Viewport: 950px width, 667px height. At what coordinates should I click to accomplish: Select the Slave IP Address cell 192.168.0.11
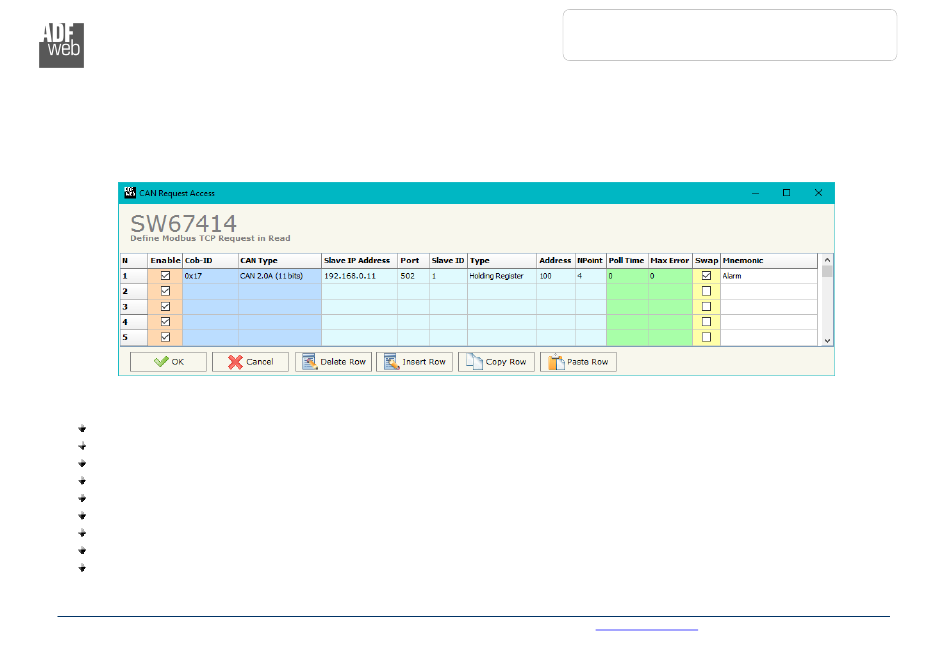358,276
